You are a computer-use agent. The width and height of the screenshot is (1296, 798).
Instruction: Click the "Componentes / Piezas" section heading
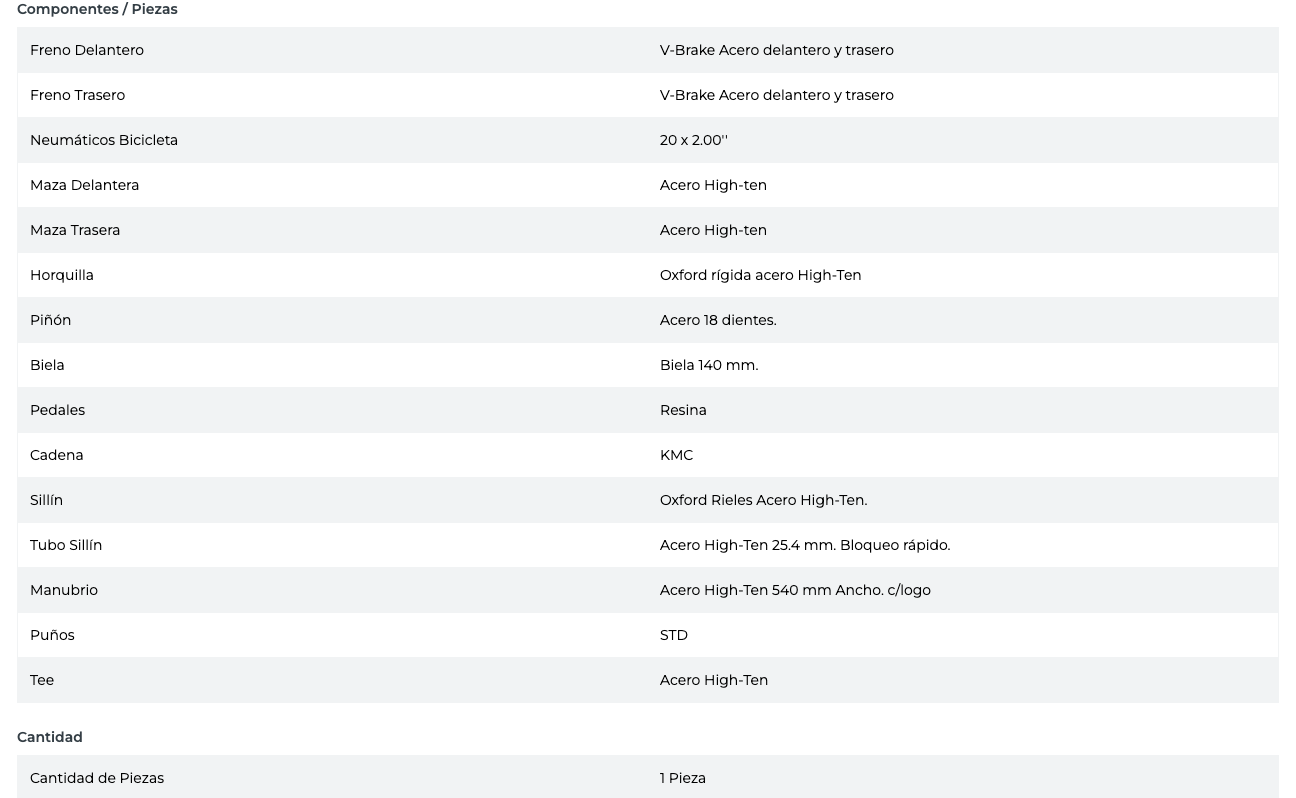pos(97,9)
